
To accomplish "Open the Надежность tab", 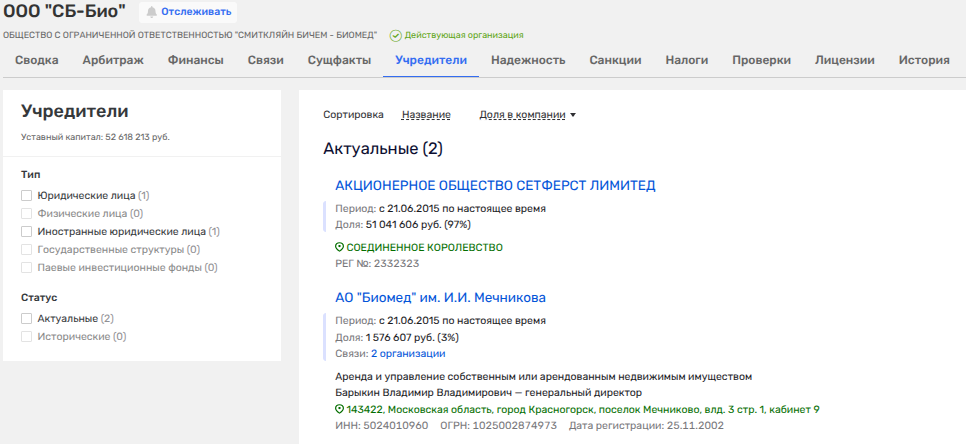I will click(x=528, y=60).
